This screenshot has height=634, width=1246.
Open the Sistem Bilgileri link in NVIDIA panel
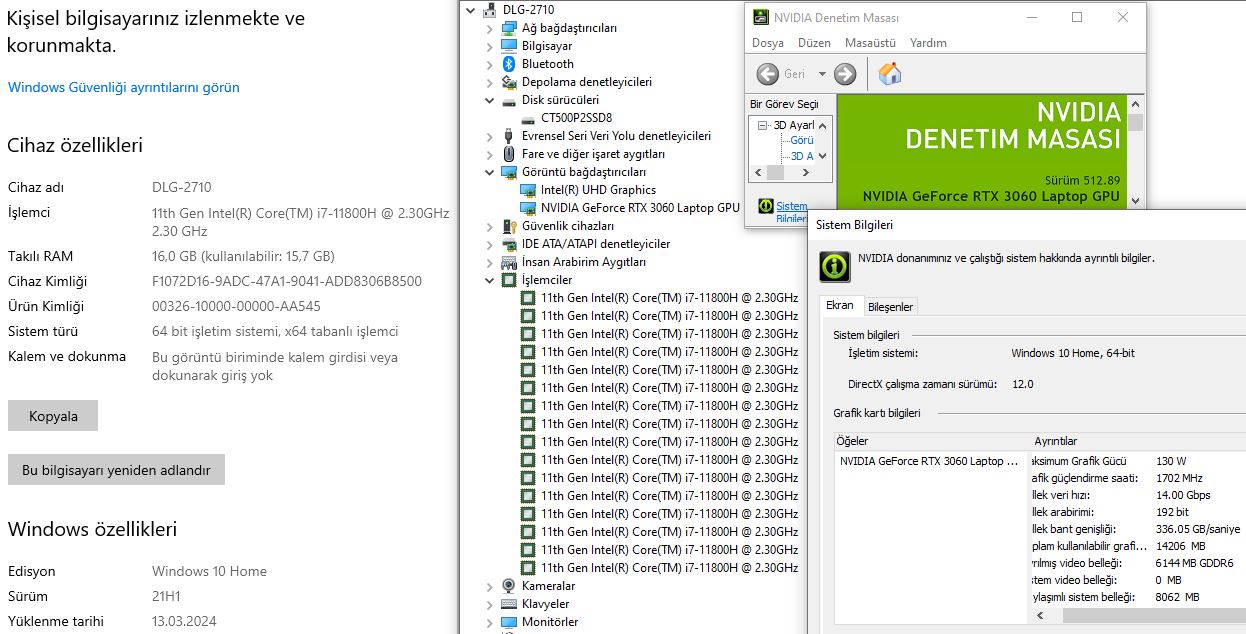coord(792,212)
